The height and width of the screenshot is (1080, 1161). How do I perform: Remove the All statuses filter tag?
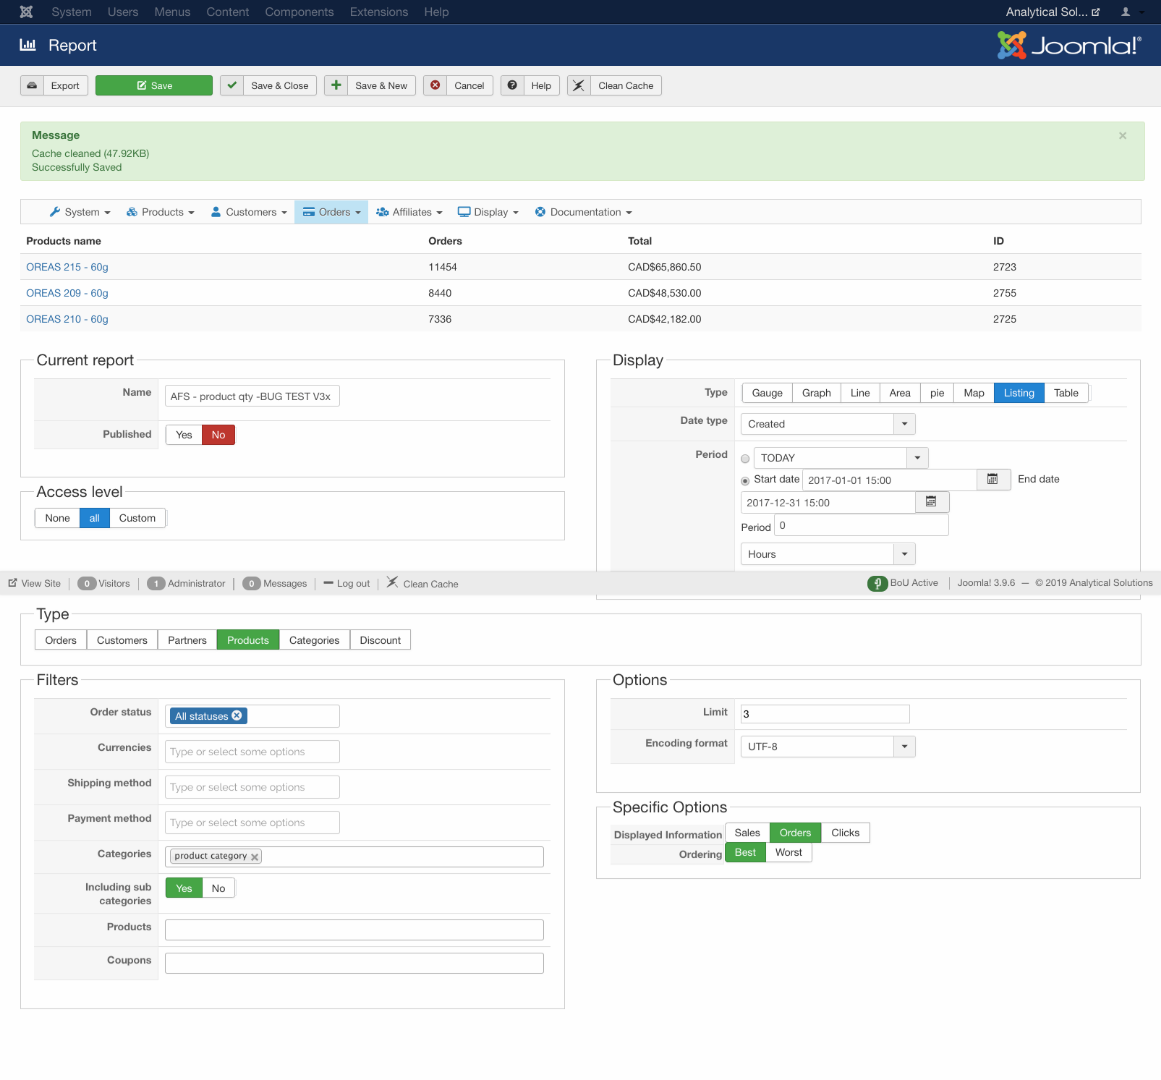pyautogui.click(x=237, y=716)
